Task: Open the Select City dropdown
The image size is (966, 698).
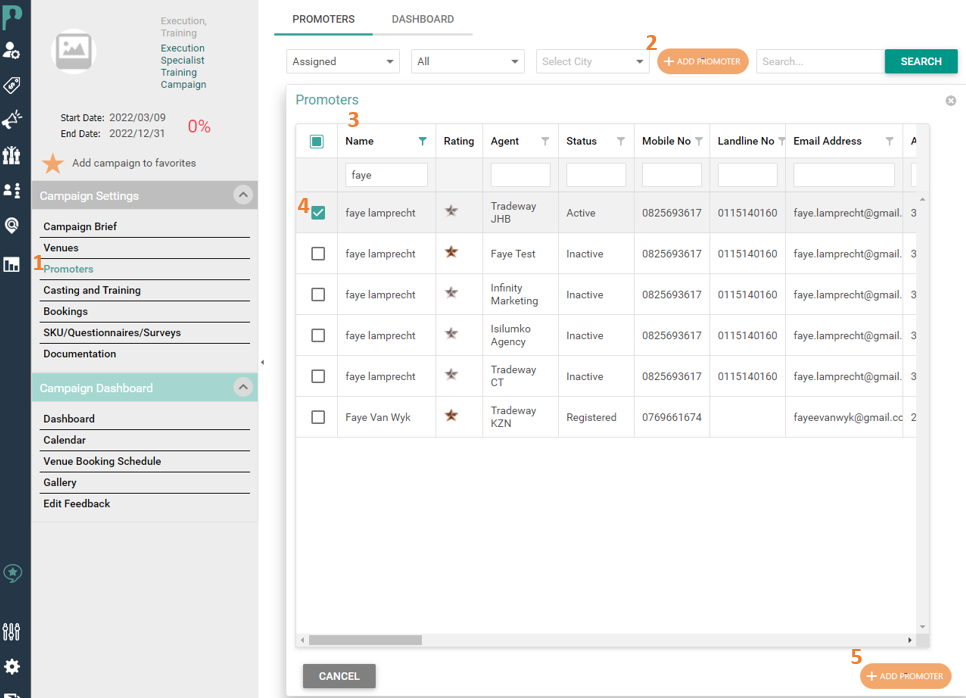Action: (592, 61)
